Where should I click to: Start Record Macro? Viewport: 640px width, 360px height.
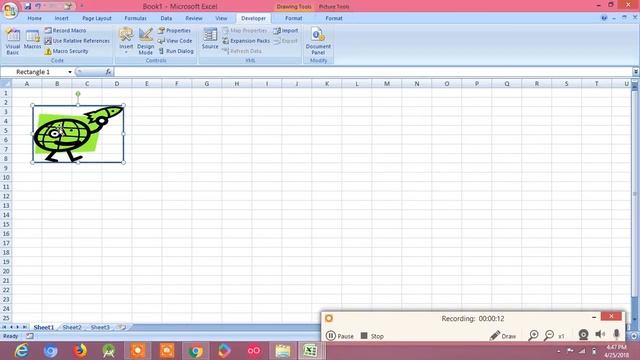click(x=65, y=31)
